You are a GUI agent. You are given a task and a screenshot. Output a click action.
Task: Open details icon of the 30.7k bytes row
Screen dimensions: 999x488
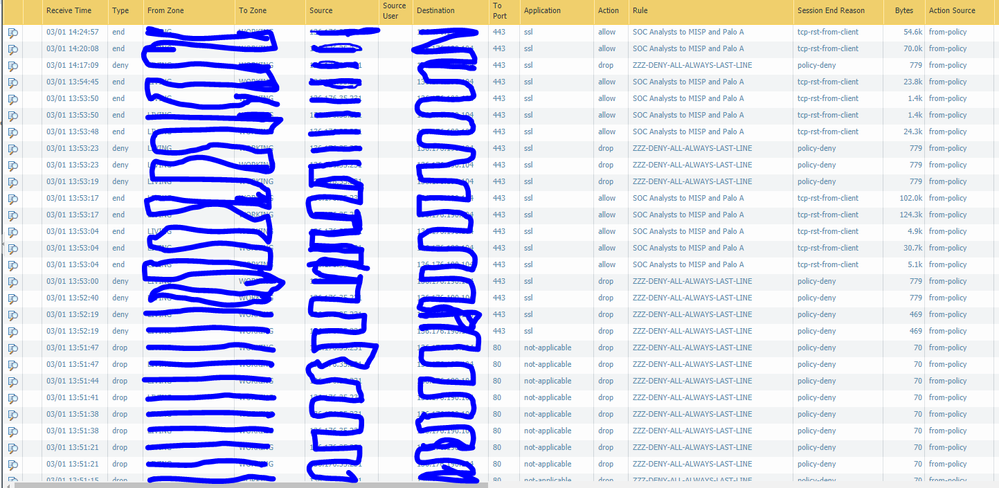click(13, 248)
